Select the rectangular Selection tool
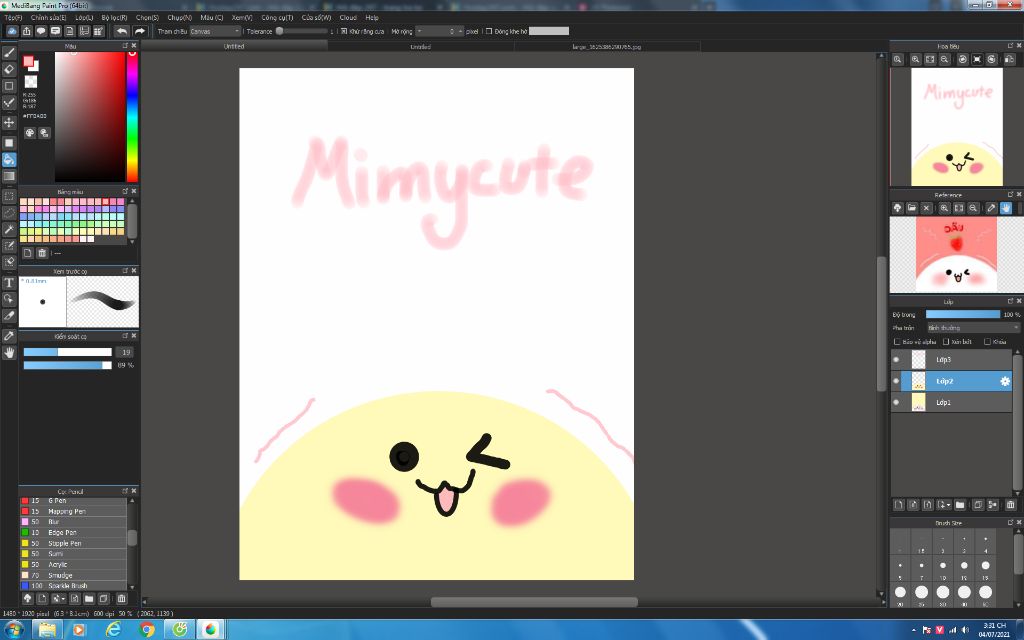 [9, 197]
